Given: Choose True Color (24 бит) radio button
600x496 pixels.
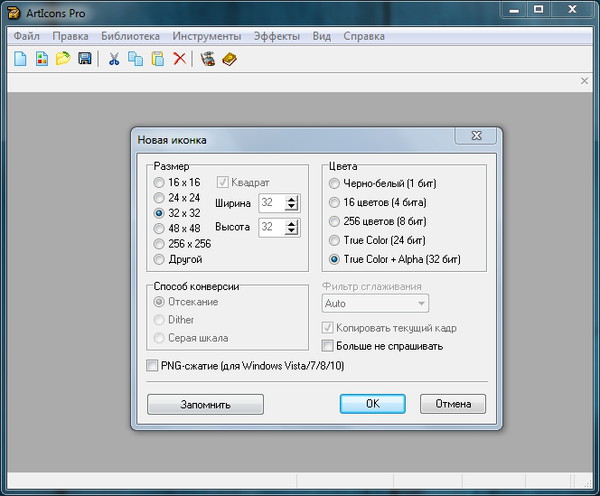Looking at the screenshot, I should pyautogui.click(x=334, y=241).
